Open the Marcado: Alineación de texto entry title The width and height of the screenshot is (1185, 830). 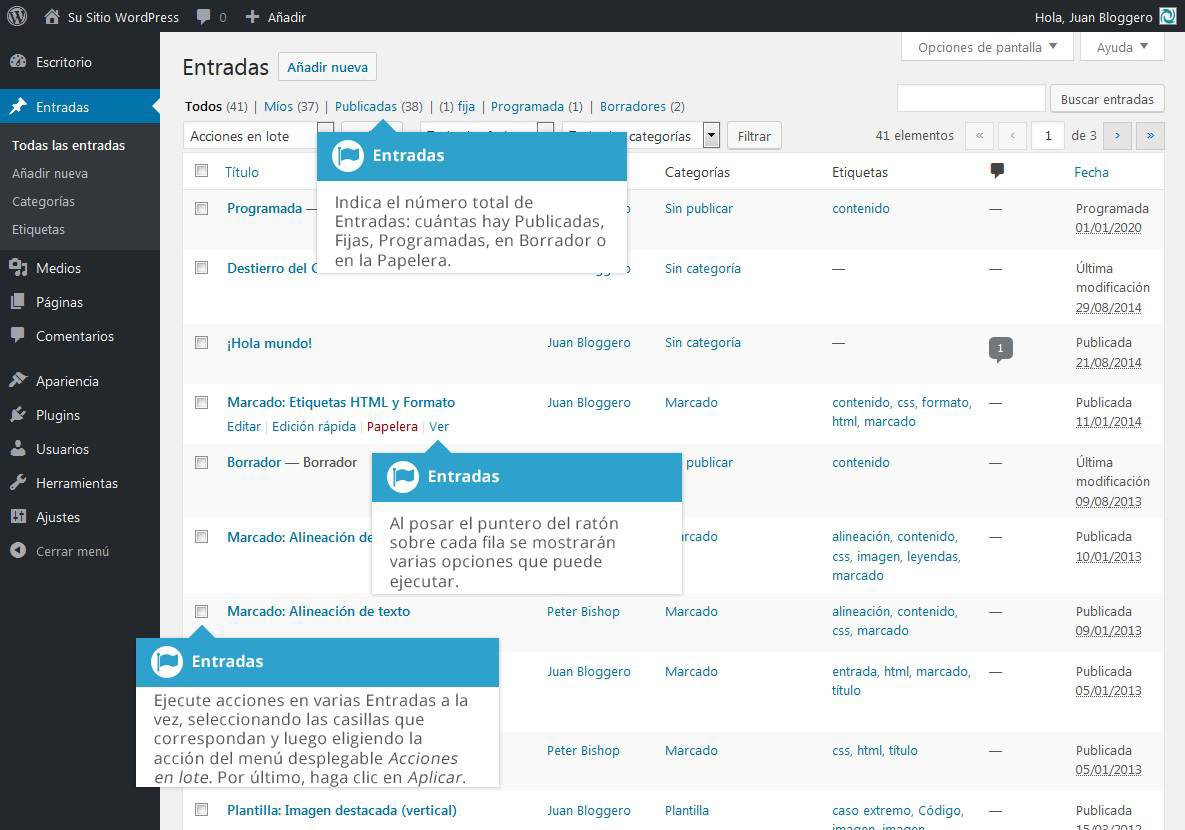coord(318,611)
